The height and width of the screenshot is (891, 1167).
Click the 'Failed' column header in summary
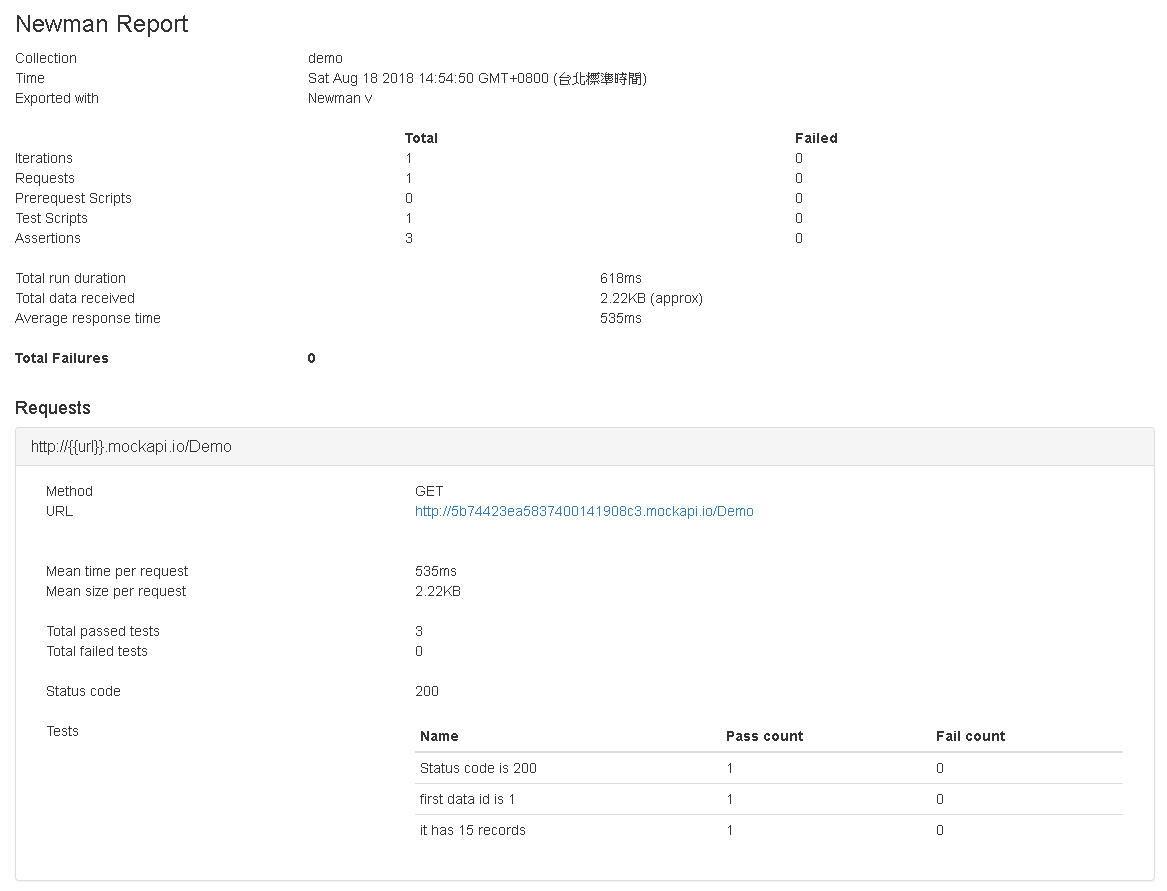(816, 138)
